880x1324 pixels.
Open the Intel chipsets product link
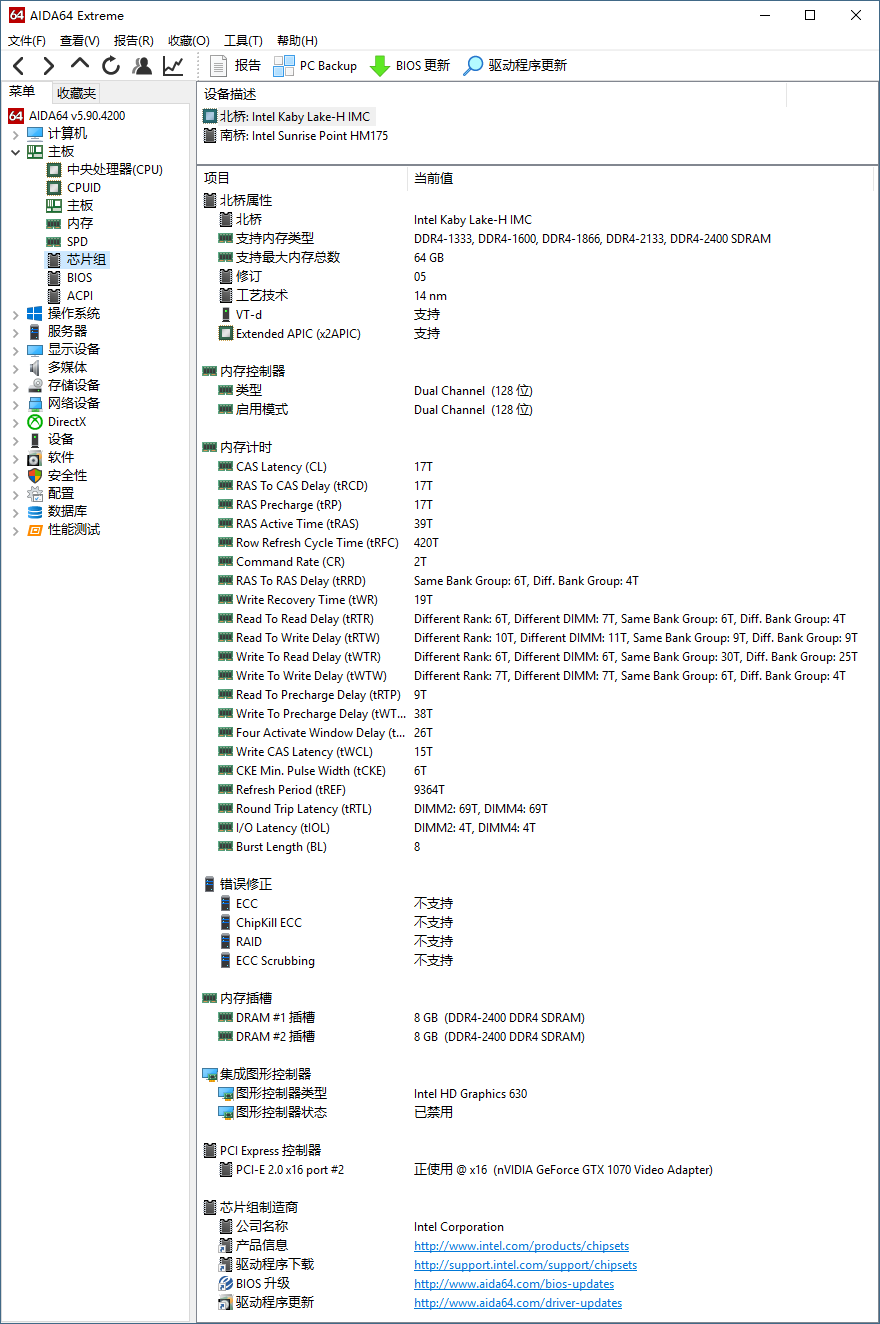pos(521,1245)
